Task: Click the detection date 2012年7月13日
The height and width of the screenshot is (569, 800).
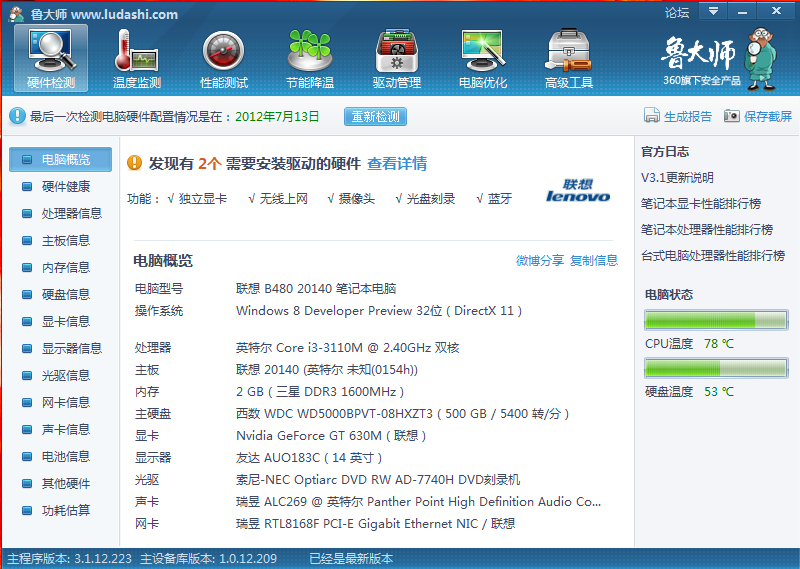Action: (277, 116)
